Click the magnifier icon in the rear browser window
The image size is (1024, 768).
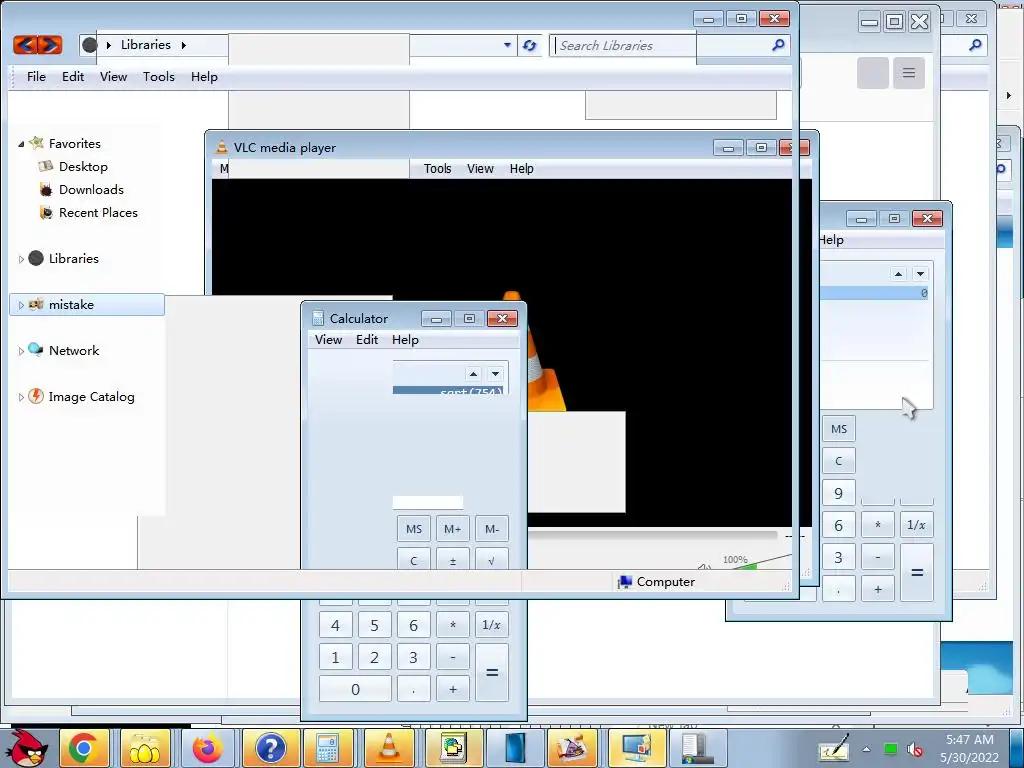(975, 45)
